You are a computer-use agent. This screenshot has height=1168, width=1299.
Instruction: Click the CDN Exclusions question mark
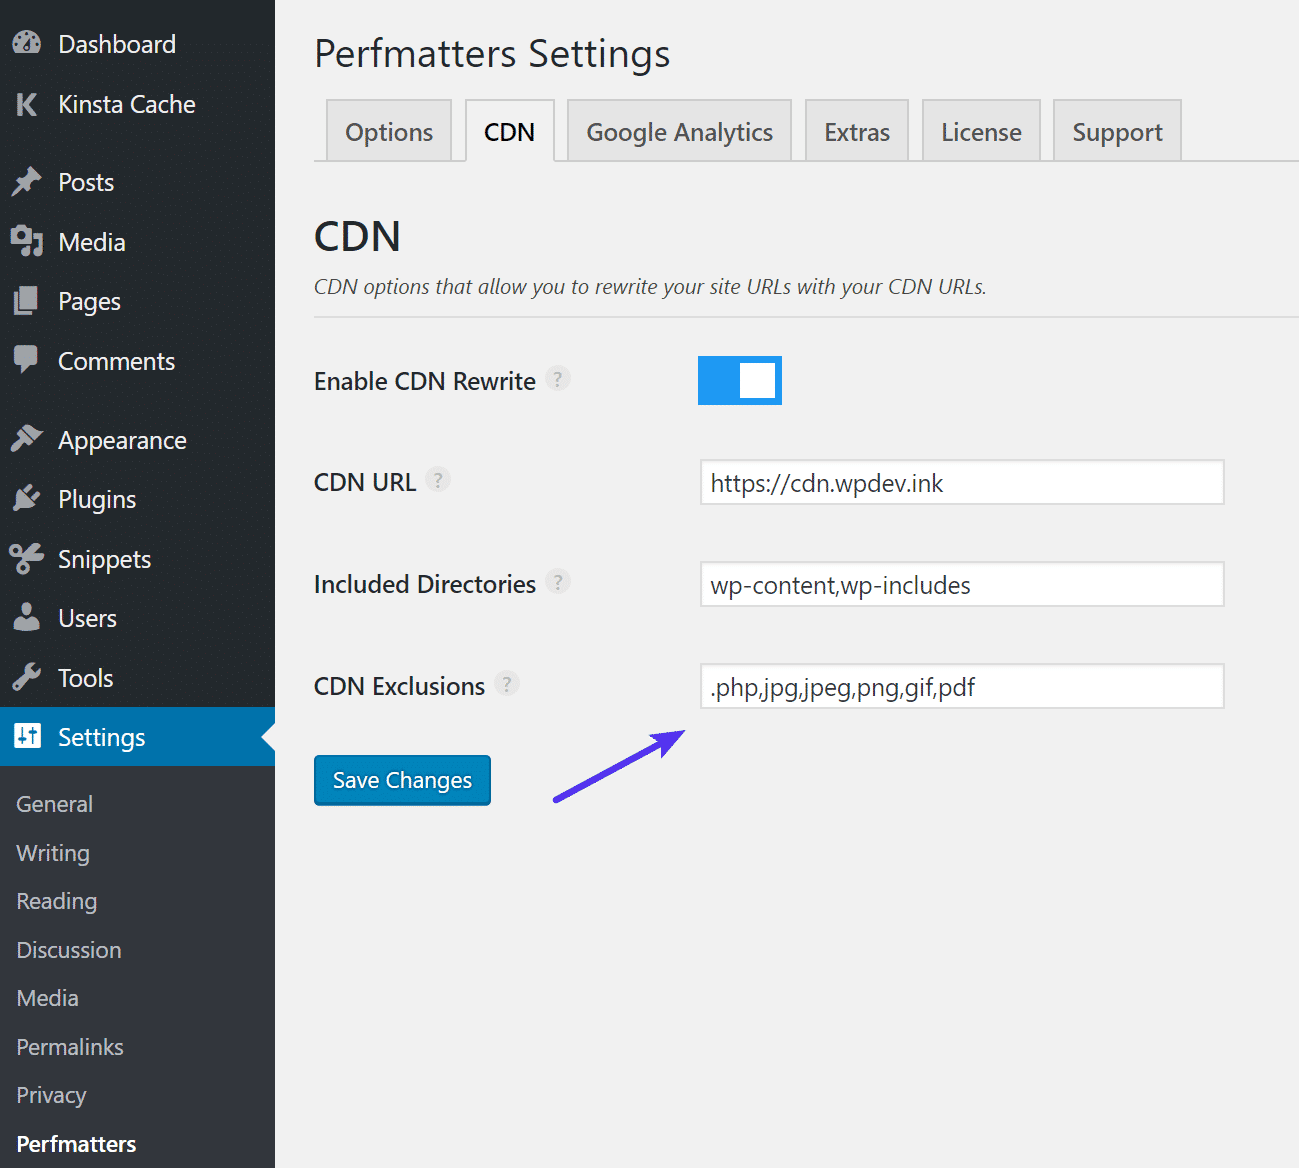507,684
